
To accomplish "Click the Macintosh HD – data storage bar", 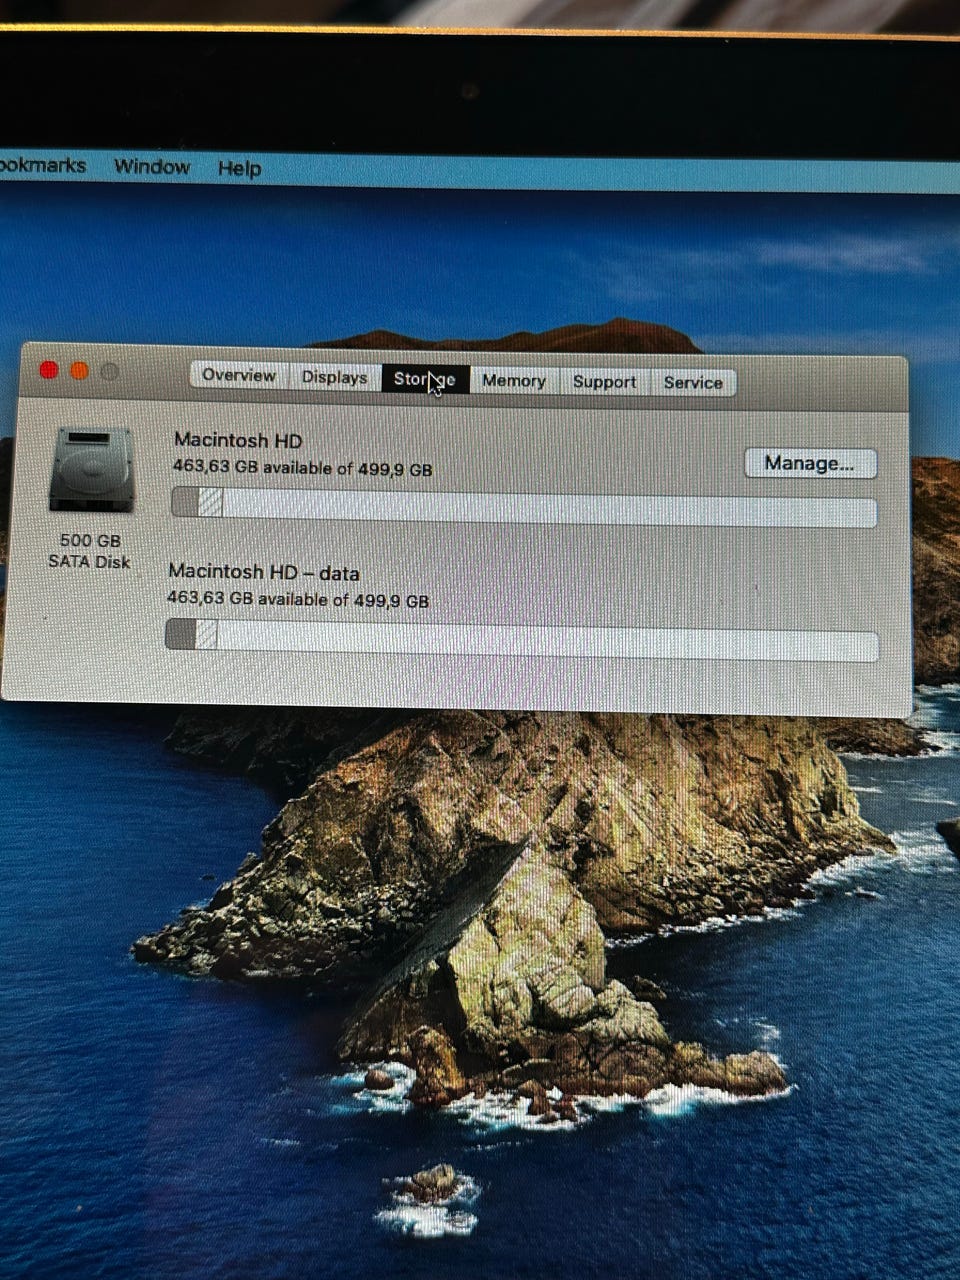I will pyautogui.click(x=521, y=639).
